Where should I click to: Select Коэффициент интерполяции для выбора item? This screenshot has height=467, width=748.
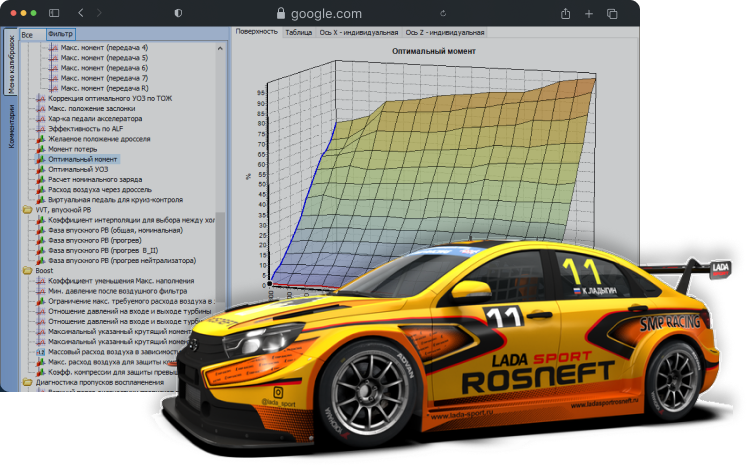[131, 220]
